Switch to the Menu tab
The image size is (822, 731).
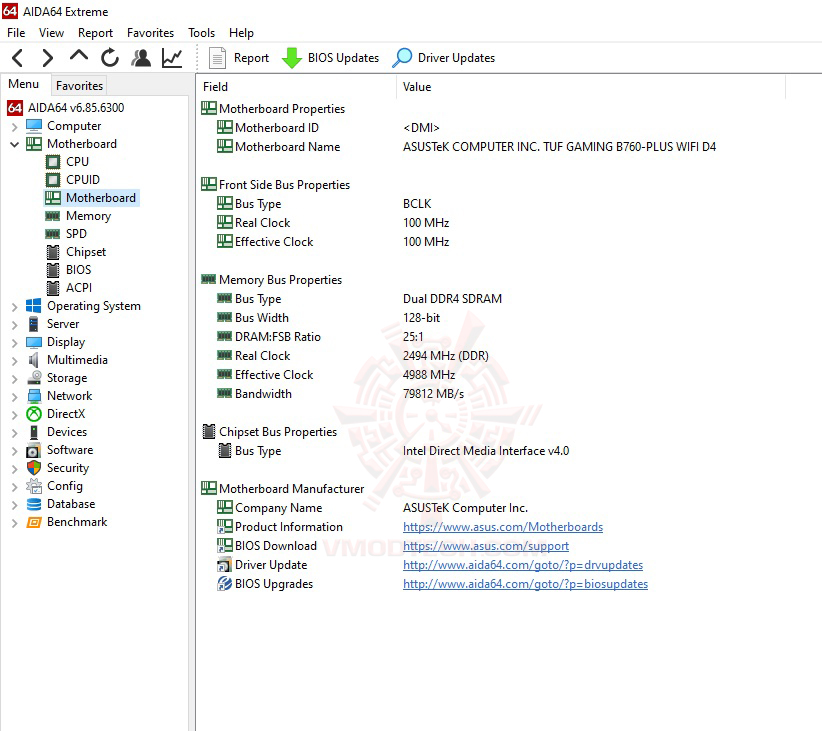[x=24, y=84]
